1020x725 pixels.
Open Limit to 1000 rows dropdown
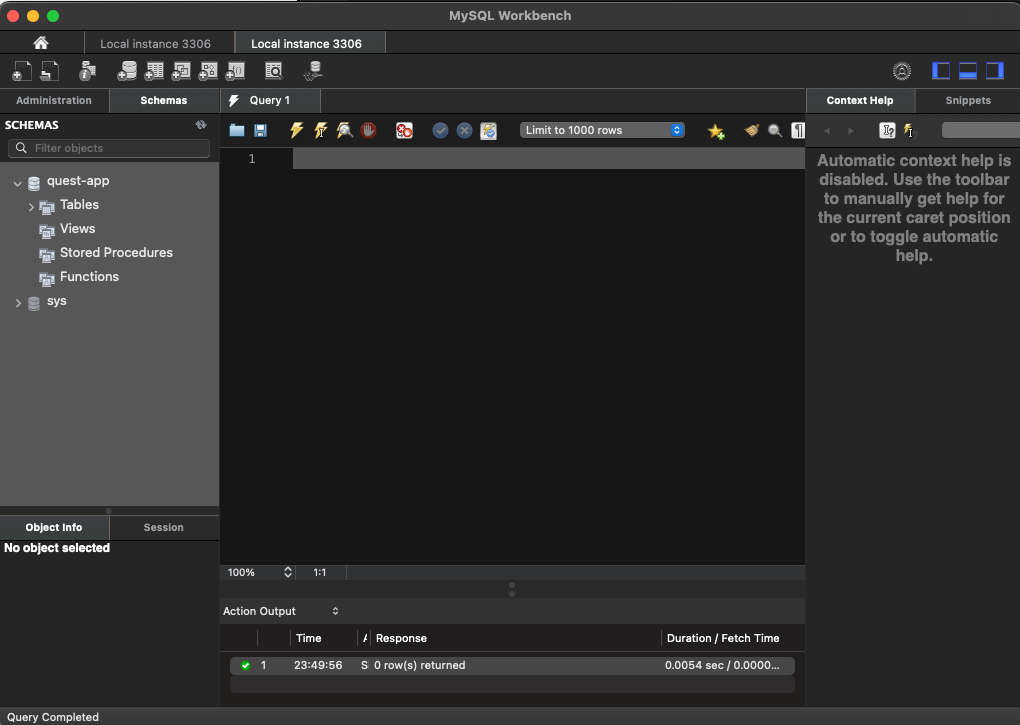tap(602, 130)
